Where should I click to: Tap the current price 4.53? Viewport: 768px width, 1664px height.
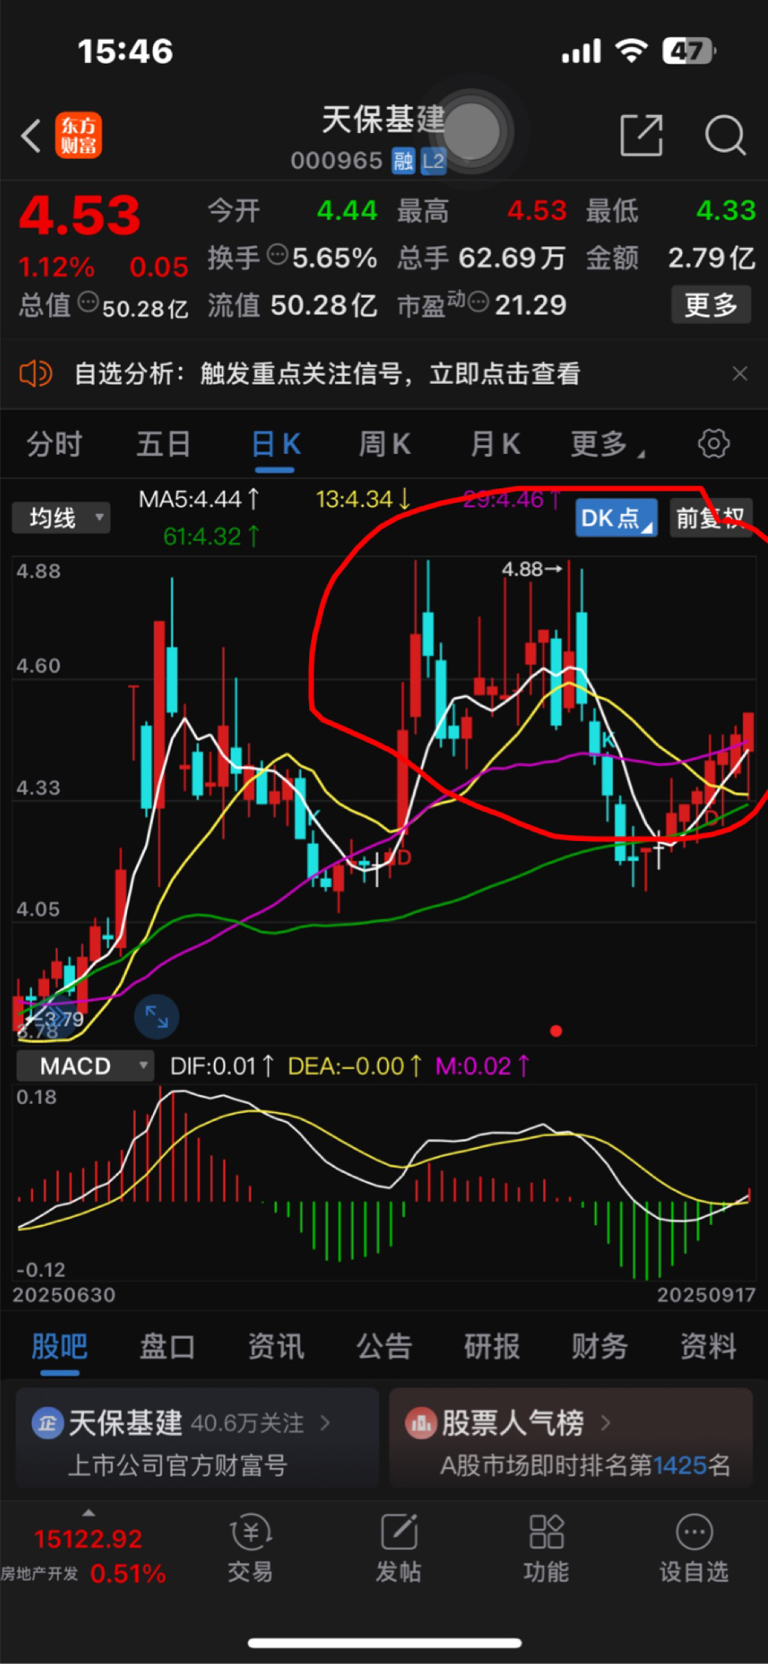pos(80,215)
